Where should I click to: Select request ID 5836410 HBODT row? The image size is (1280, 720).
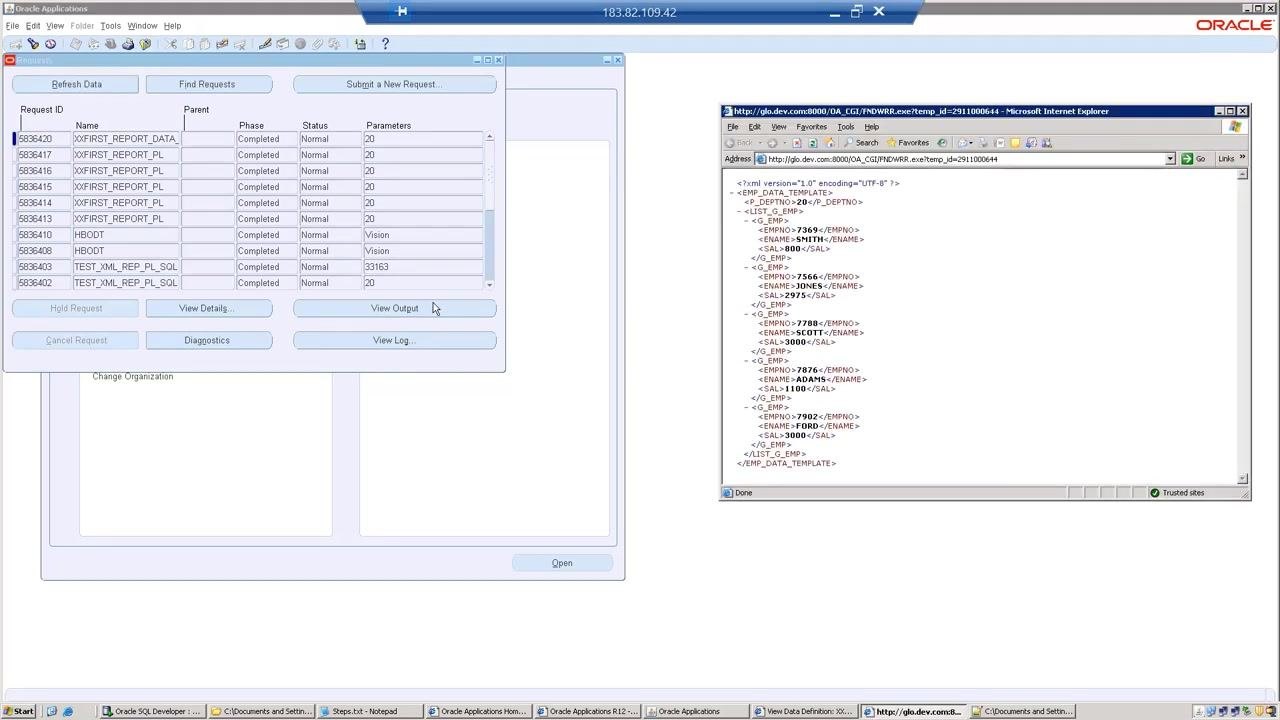pyautogui.click(x=250, y=235)
